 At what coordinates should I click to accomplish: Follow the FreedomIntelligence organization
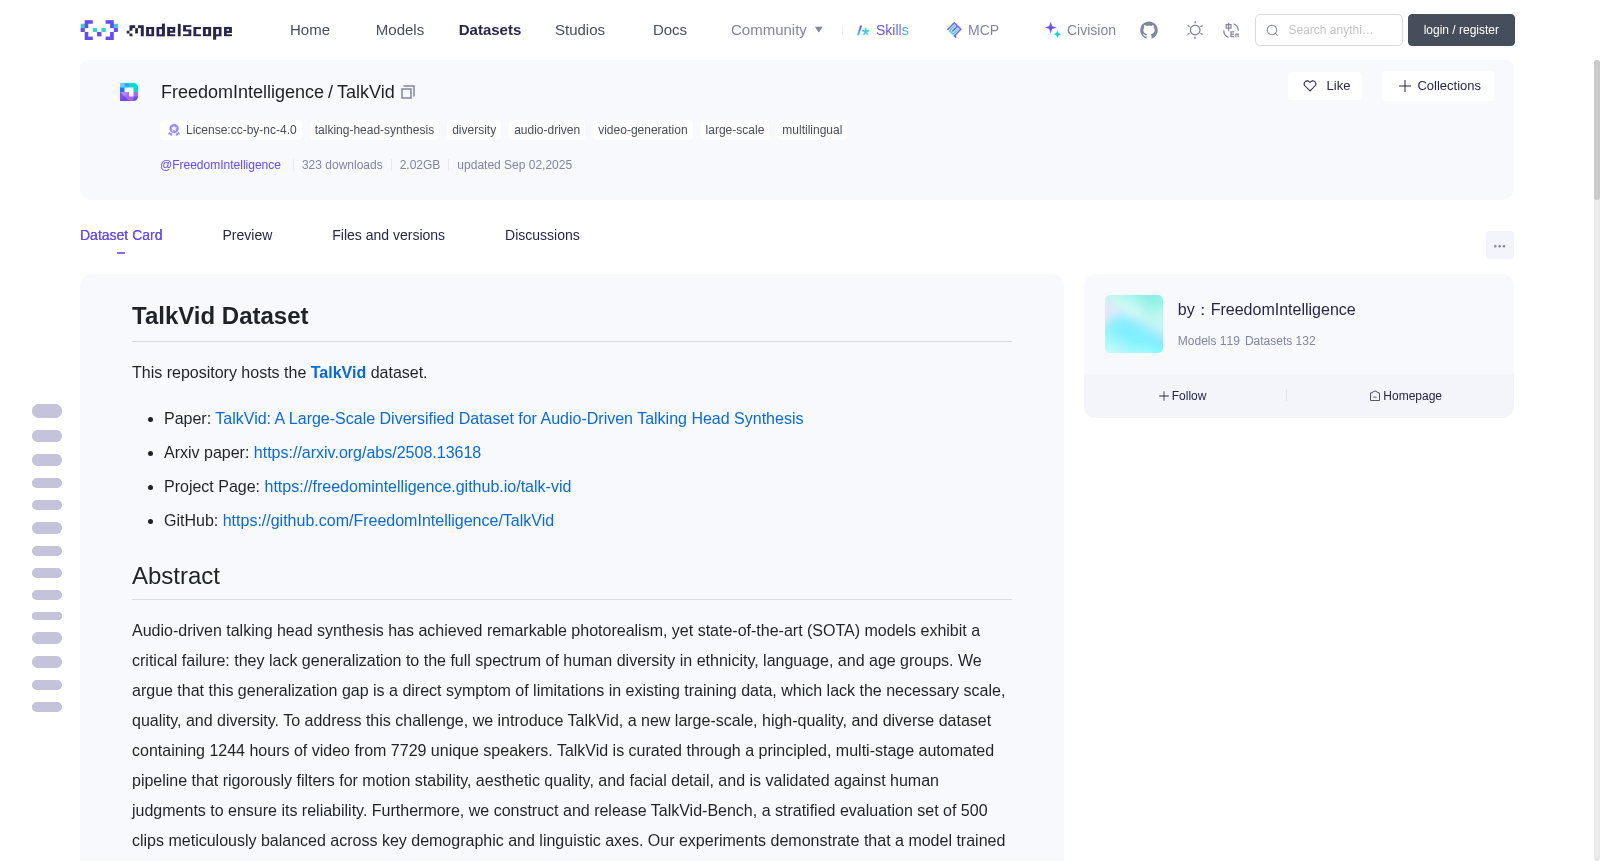1183,396
